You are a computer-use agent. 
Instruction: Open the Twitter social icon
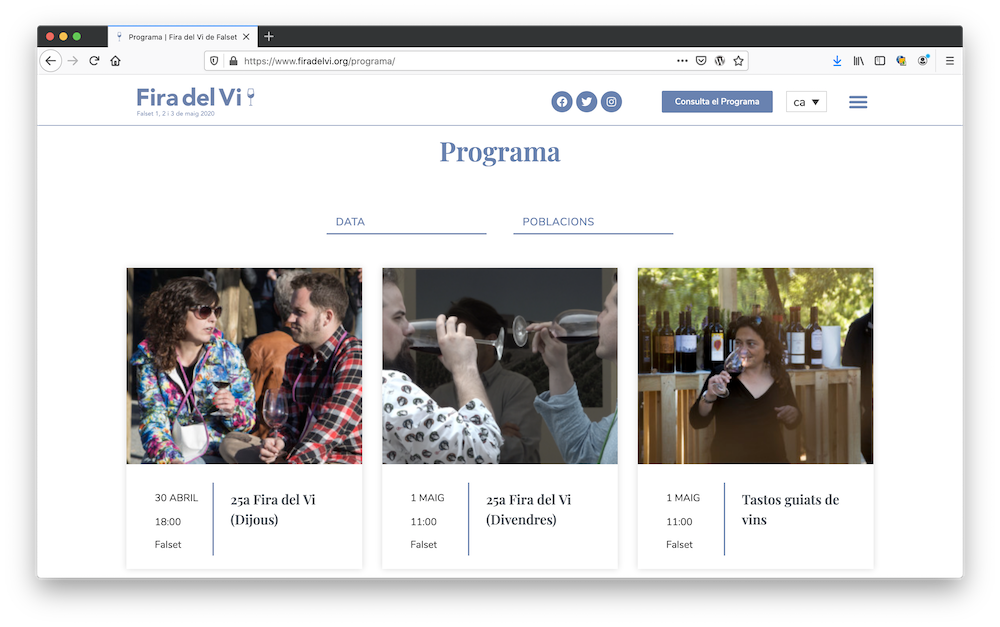click(x=587, y=102)
